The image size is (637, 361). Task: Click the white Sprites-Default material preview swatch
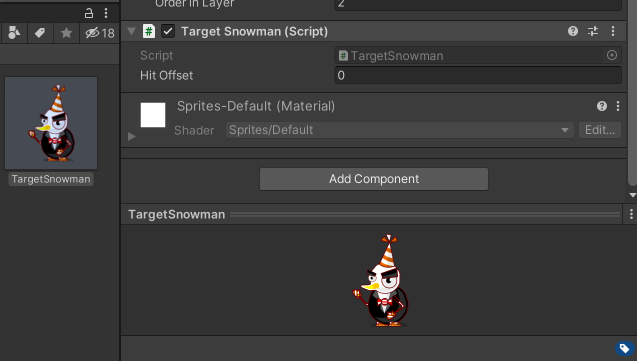[x=153, y=115]
